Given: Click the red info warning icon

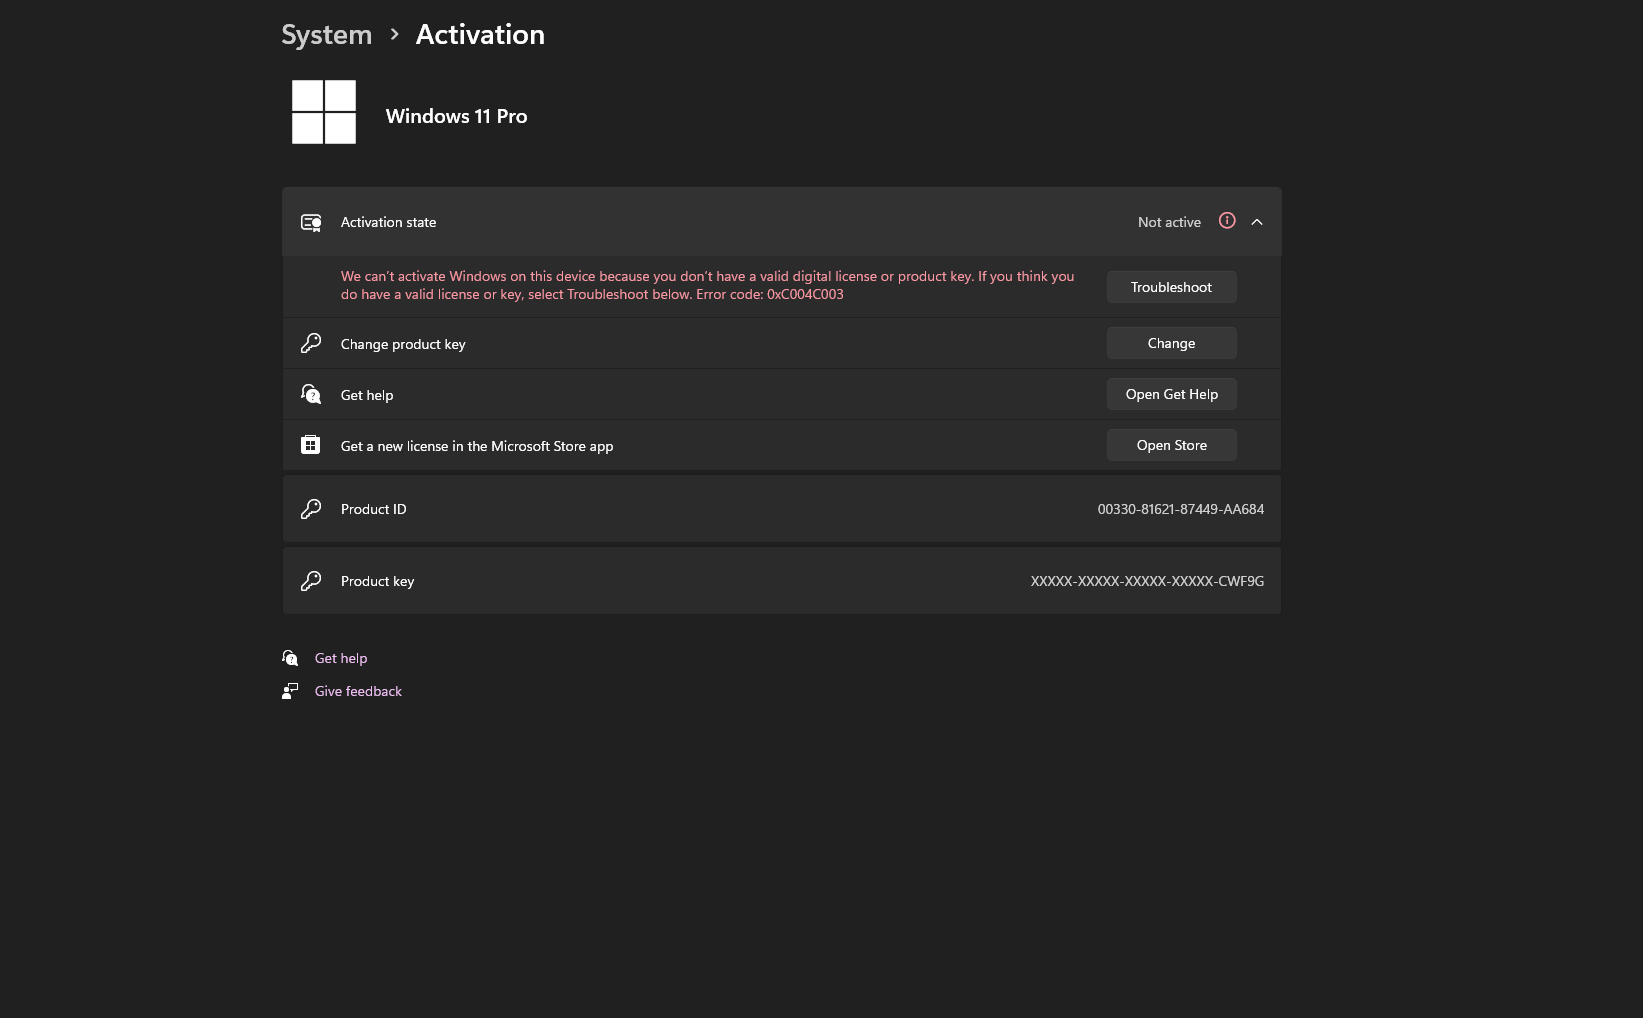Looking at the screenshot, I should click(x=1227, y=221).
